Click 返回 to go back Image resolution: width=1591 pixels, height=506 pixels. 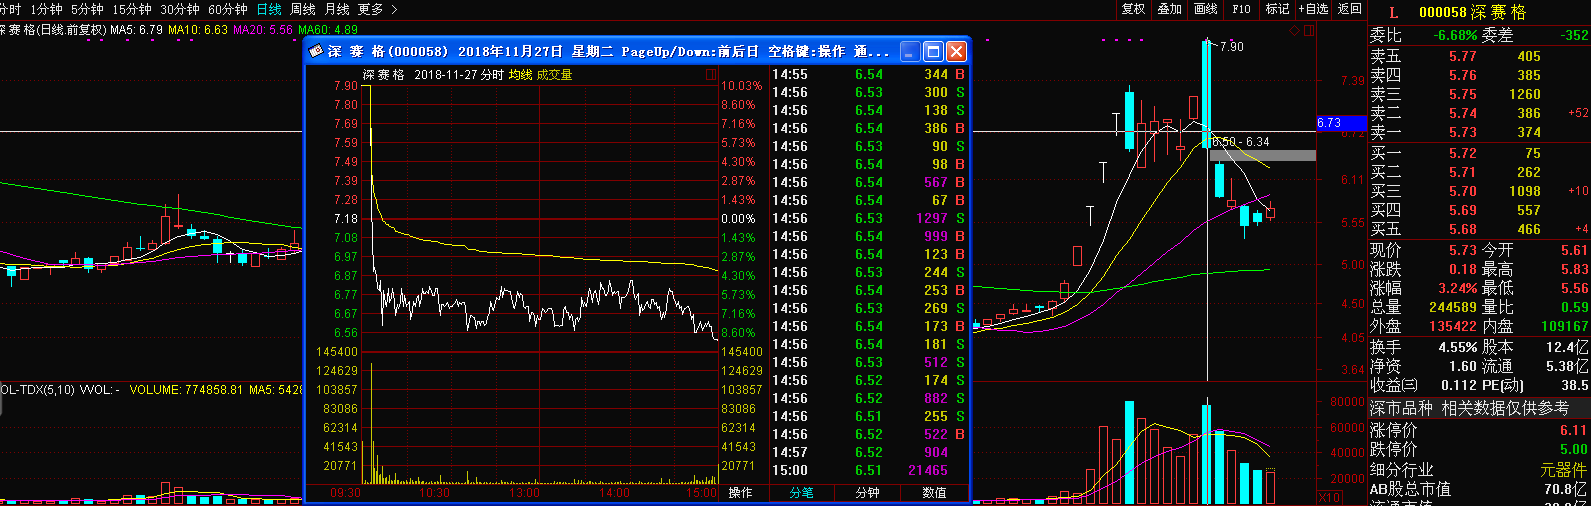tap(1349, 9)
